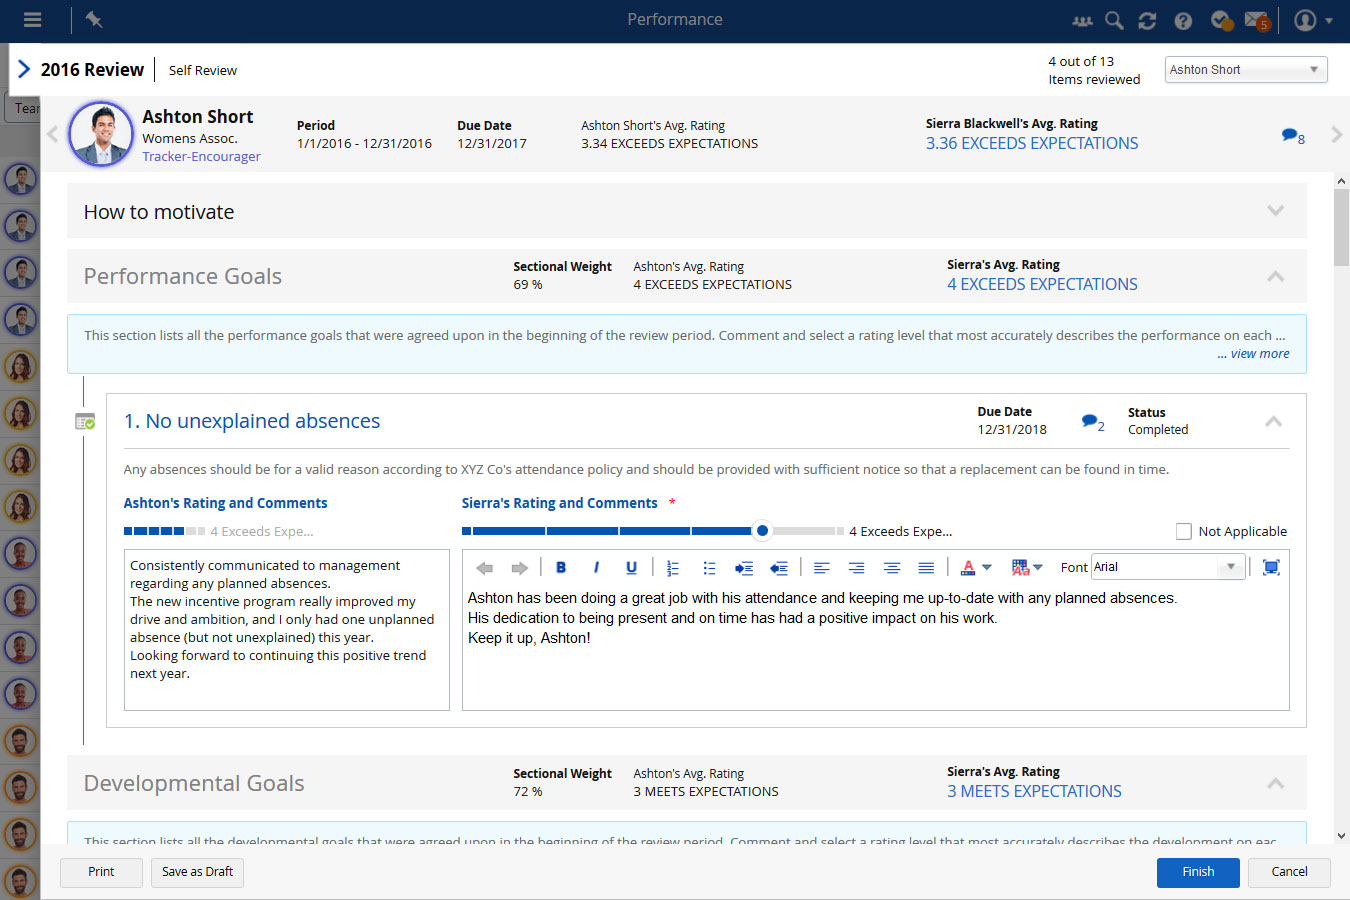
Task: Center-align the comment text
Action: click(891, 568)
